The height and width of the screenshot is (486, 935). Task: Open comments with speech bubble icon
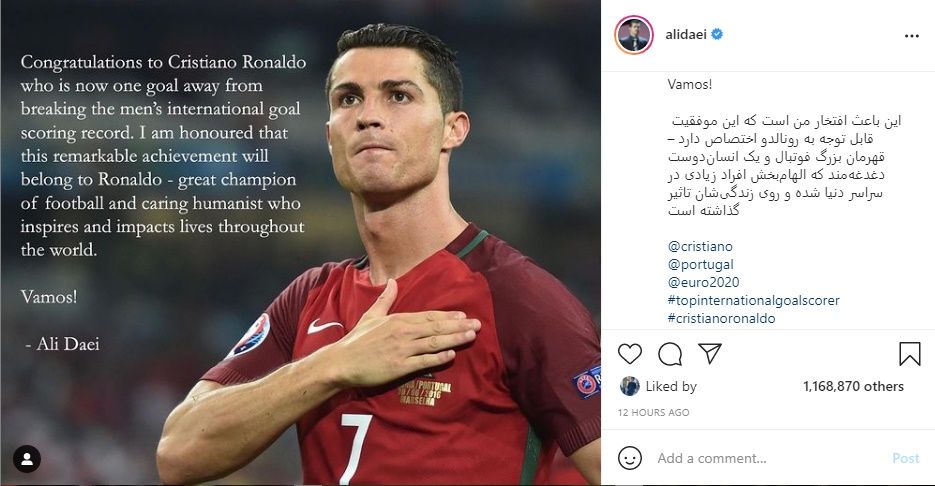coord(670,354)
